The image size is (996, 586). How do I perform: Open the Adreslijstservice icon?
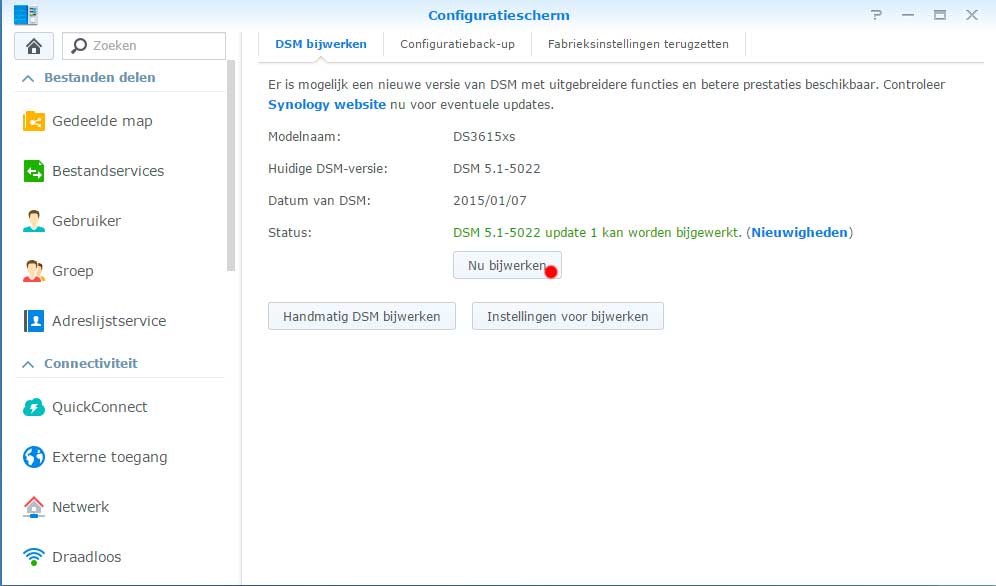click(x=34, y=321)
